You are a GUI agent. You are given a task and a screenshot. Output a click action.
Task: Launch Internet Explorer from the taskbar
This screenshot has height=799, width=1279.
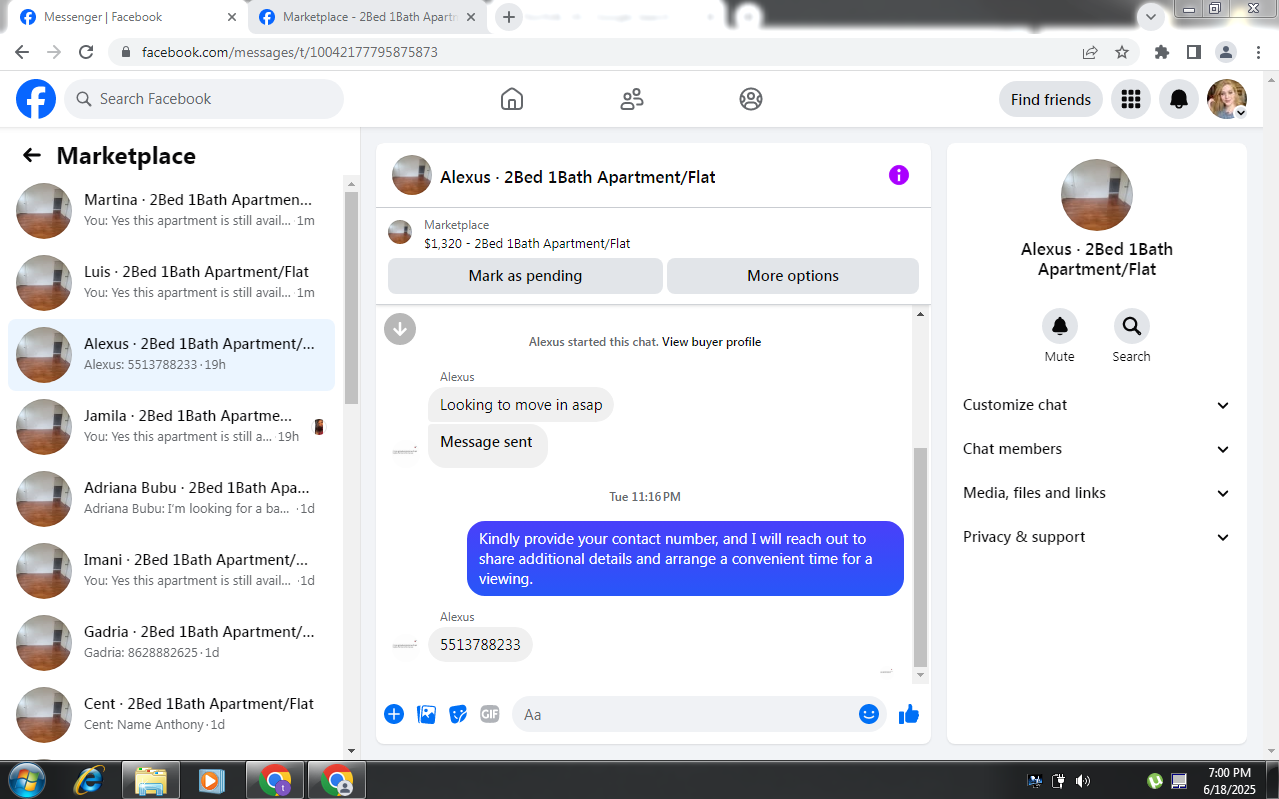coord(89,780)
